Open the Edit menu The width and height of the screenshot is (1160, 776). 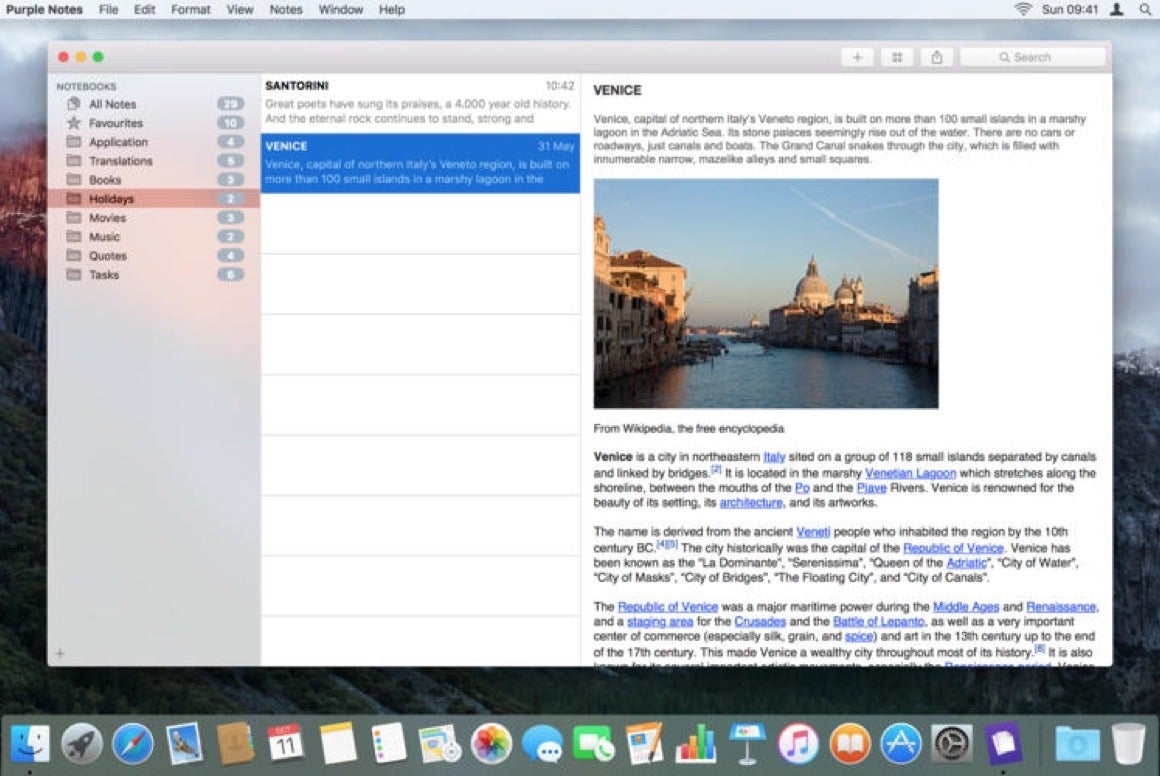[144, 10]
